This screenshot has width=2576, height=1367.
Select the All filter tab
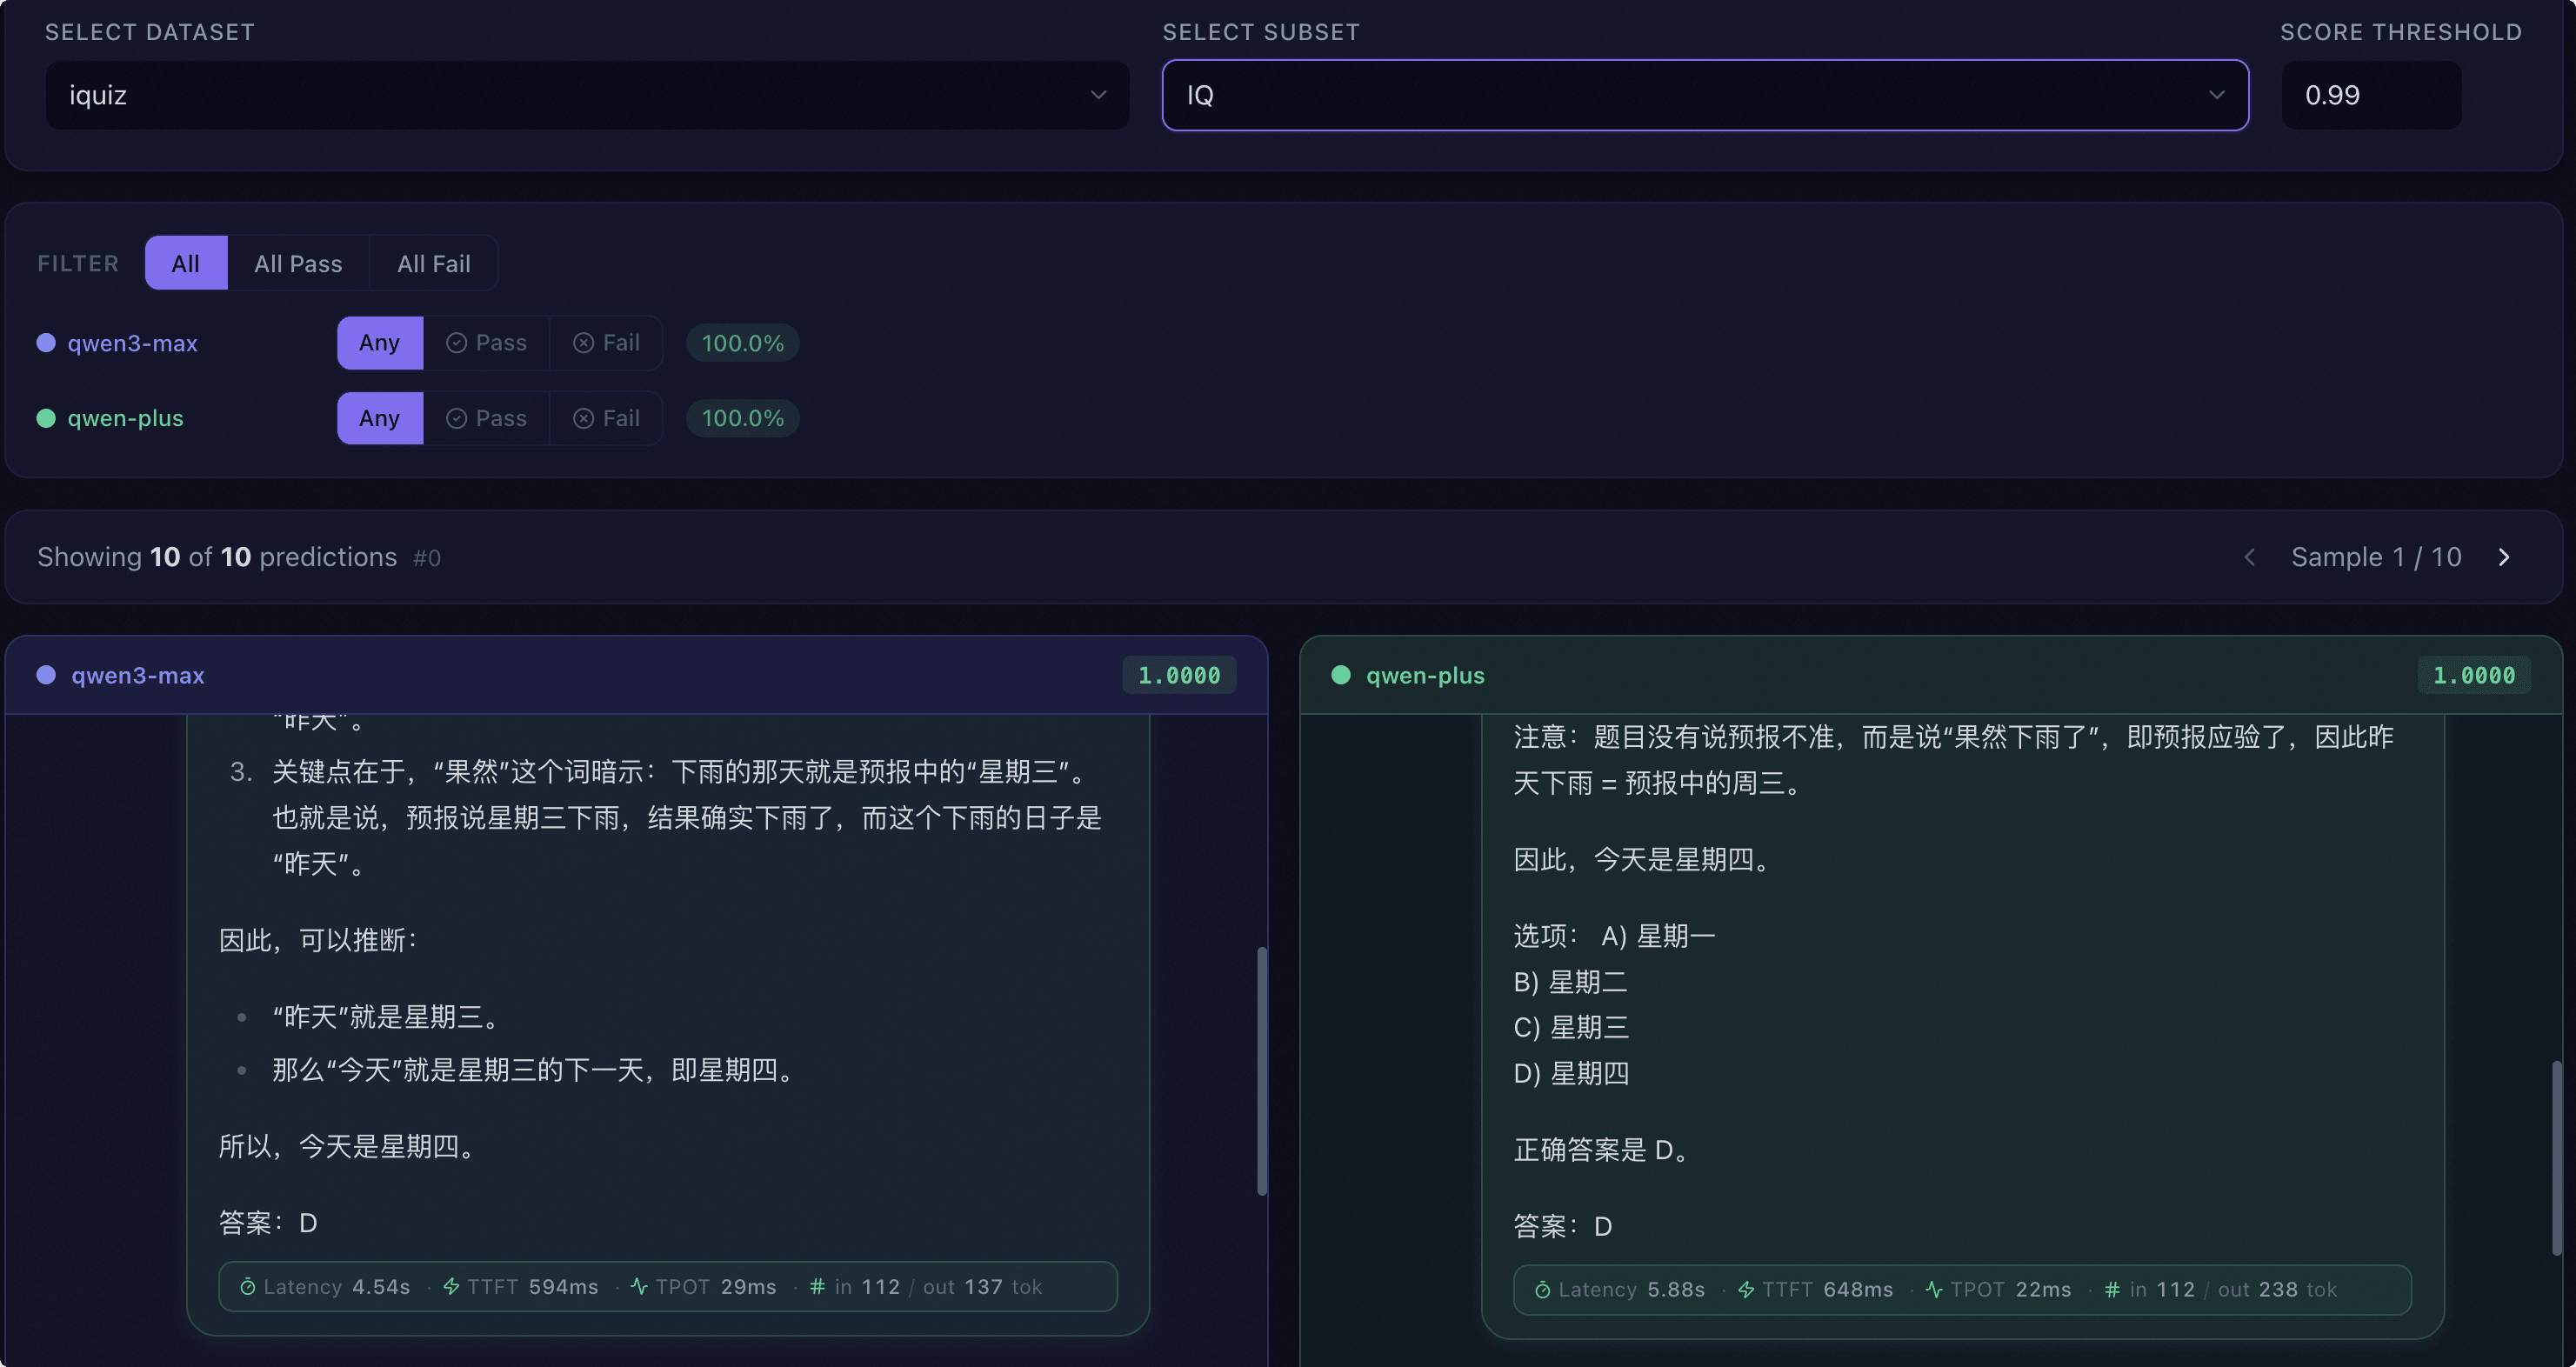[186, 263]
